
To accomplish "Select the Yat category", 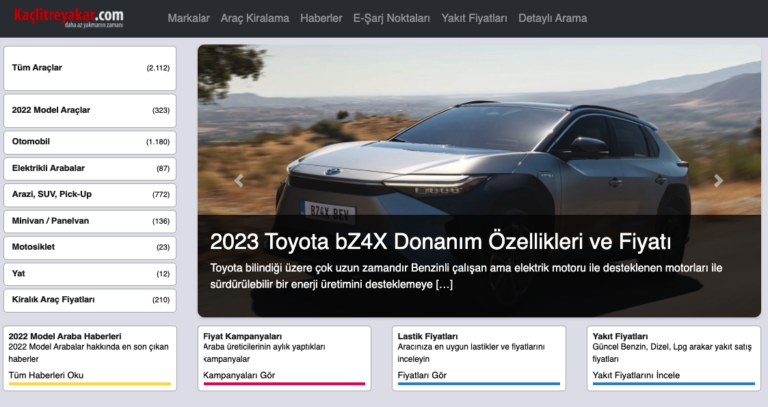I will [90, 274].
